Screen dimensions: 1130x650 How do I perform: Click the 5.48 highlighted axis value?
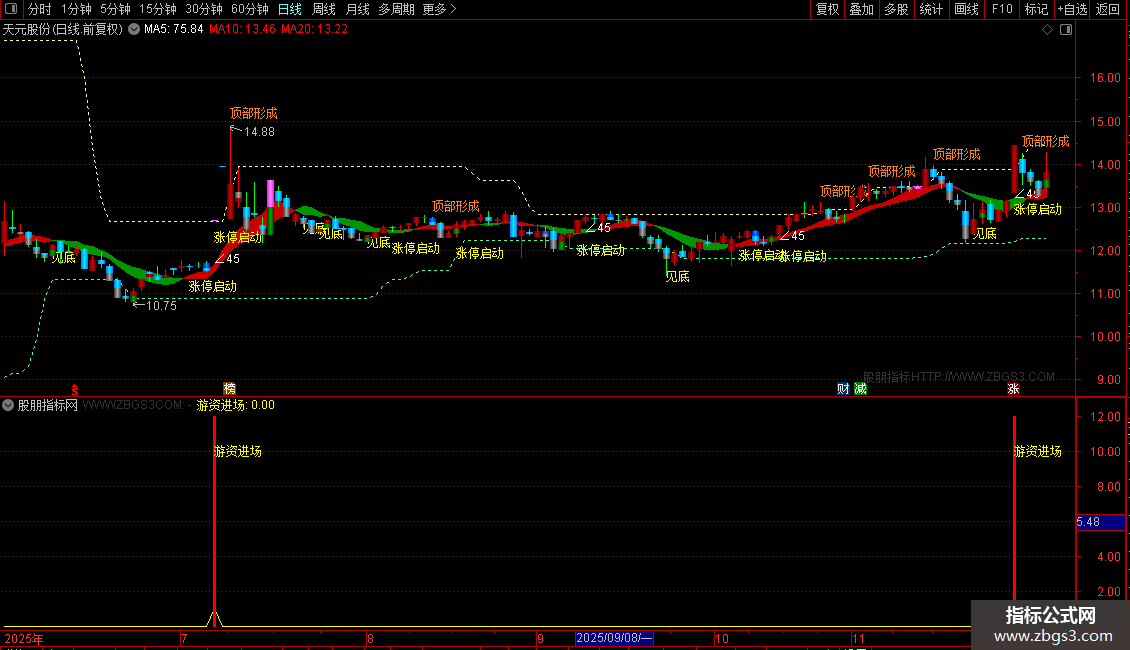1100,522
